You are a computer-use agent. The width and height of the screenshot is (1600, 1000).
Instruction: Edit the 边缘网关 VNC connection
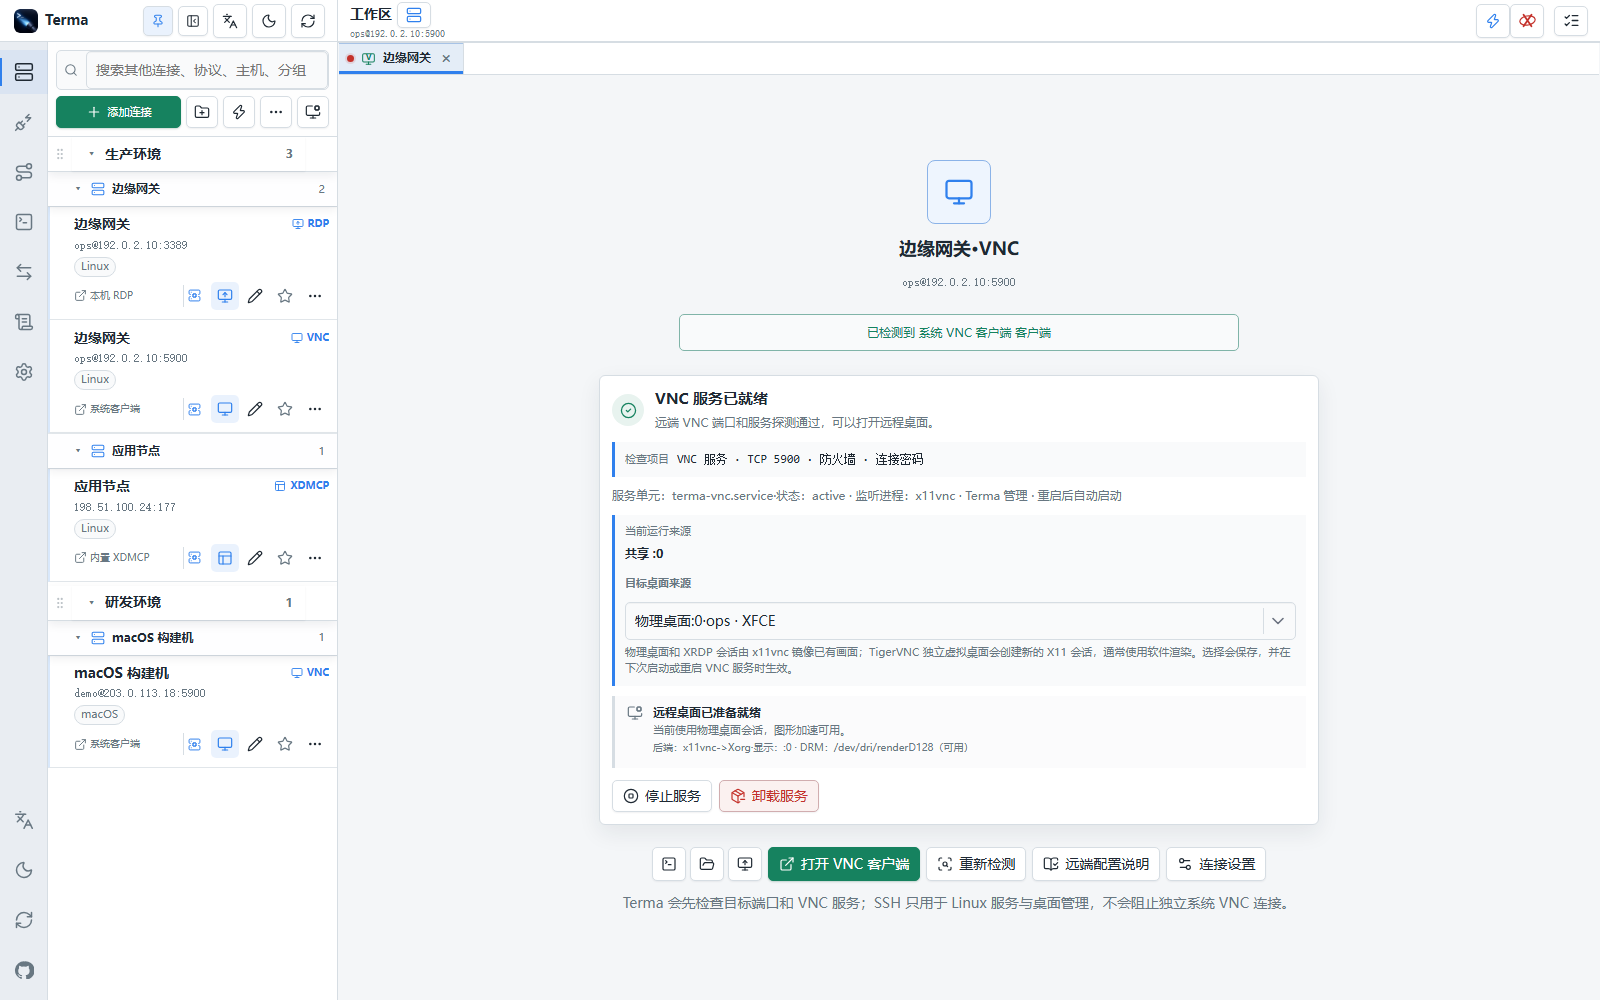coord(255,409)
